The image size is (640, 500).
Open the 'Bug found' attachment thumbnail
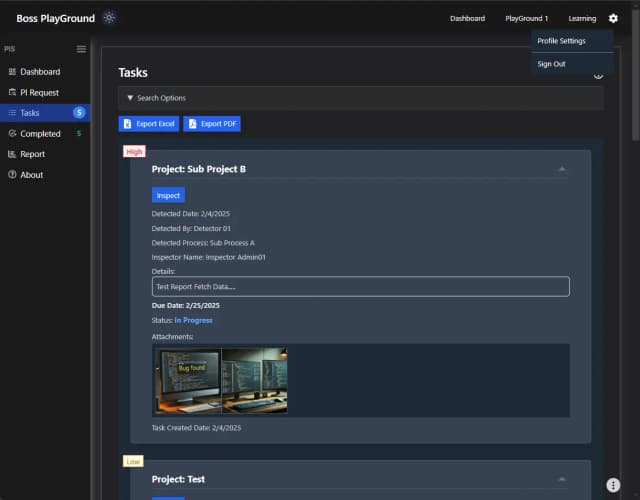coord(186,381)
